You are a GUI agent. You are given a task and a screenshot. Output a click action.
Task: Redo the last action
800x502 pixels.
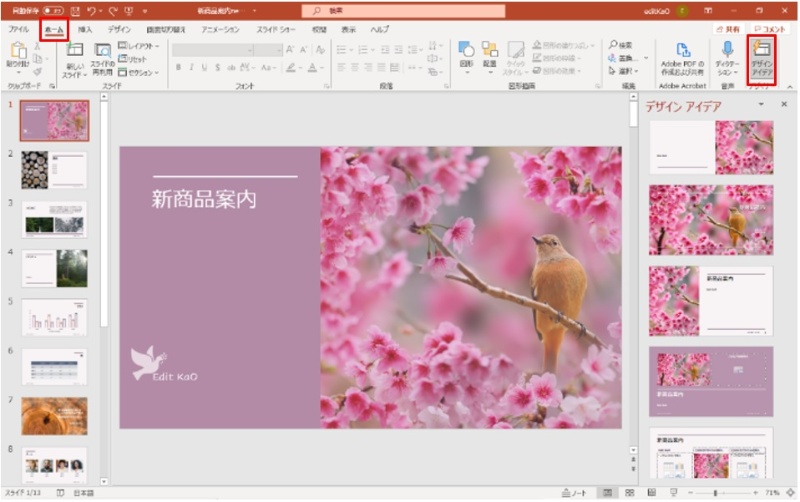(113, 11)
